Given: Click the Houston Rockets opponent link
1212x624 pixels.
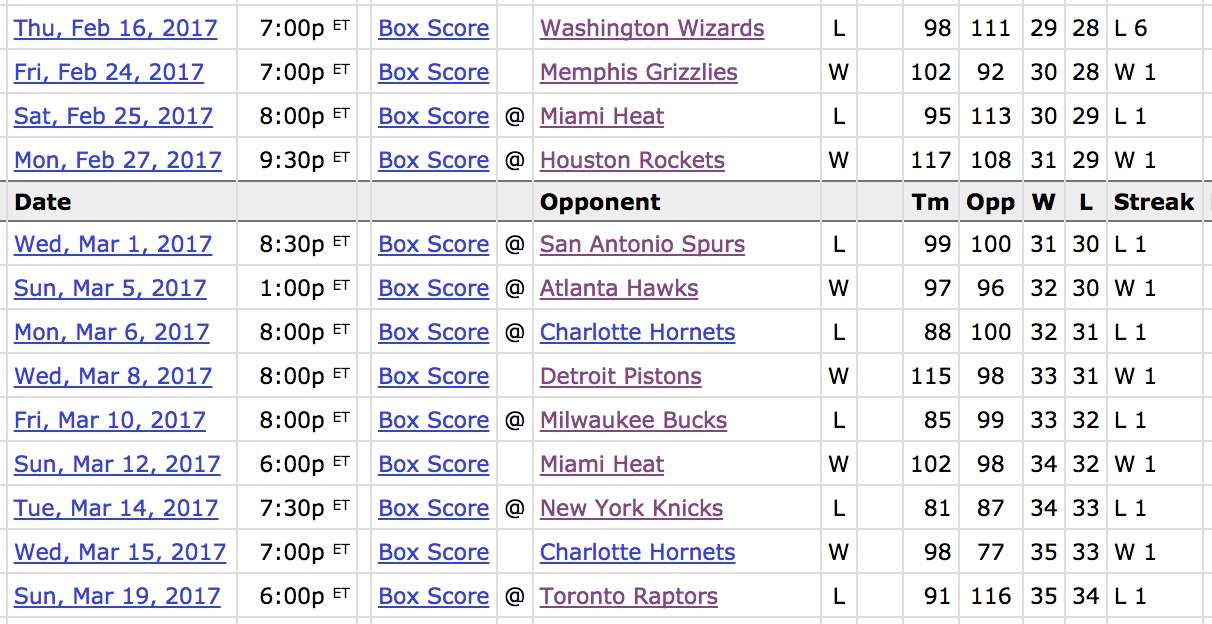Looking at the screenshot, I should (632, 160).
